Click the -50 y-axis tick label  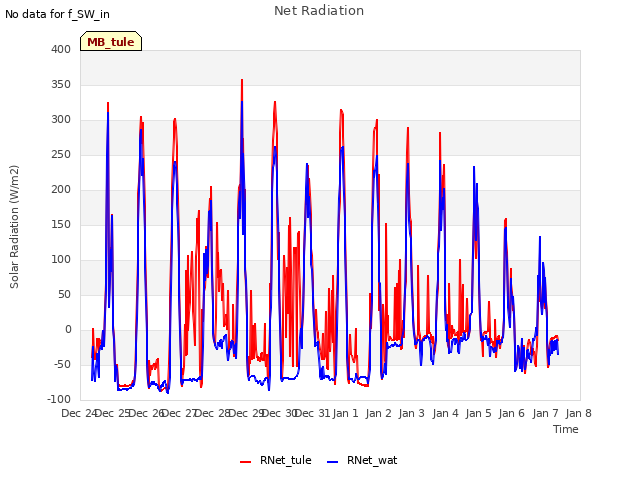(62, 364)
